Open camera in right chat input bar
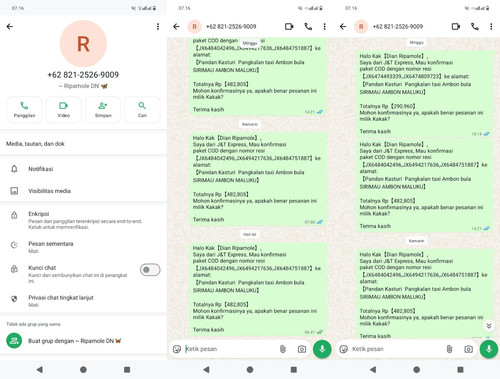 pyautogui.click(x=468, y=349)
